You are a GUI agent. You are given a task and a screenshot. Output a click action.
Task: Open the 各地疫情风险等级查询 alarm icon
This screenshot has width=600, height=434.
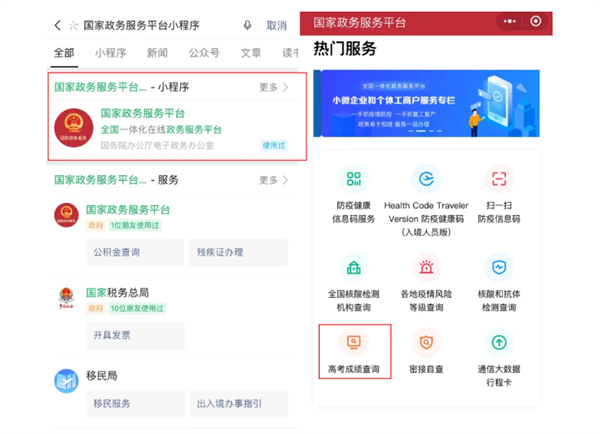pyautogui.click(x=426, y=267)
